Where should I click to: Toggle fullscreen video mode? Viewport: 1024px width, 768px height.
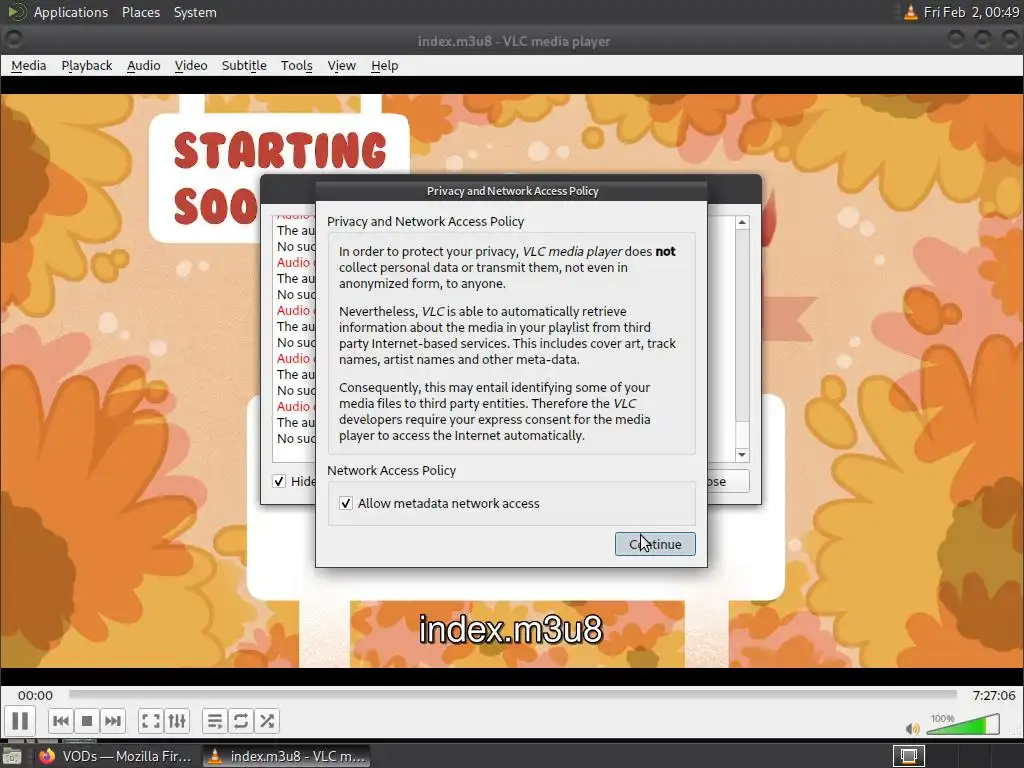point(151,721)
